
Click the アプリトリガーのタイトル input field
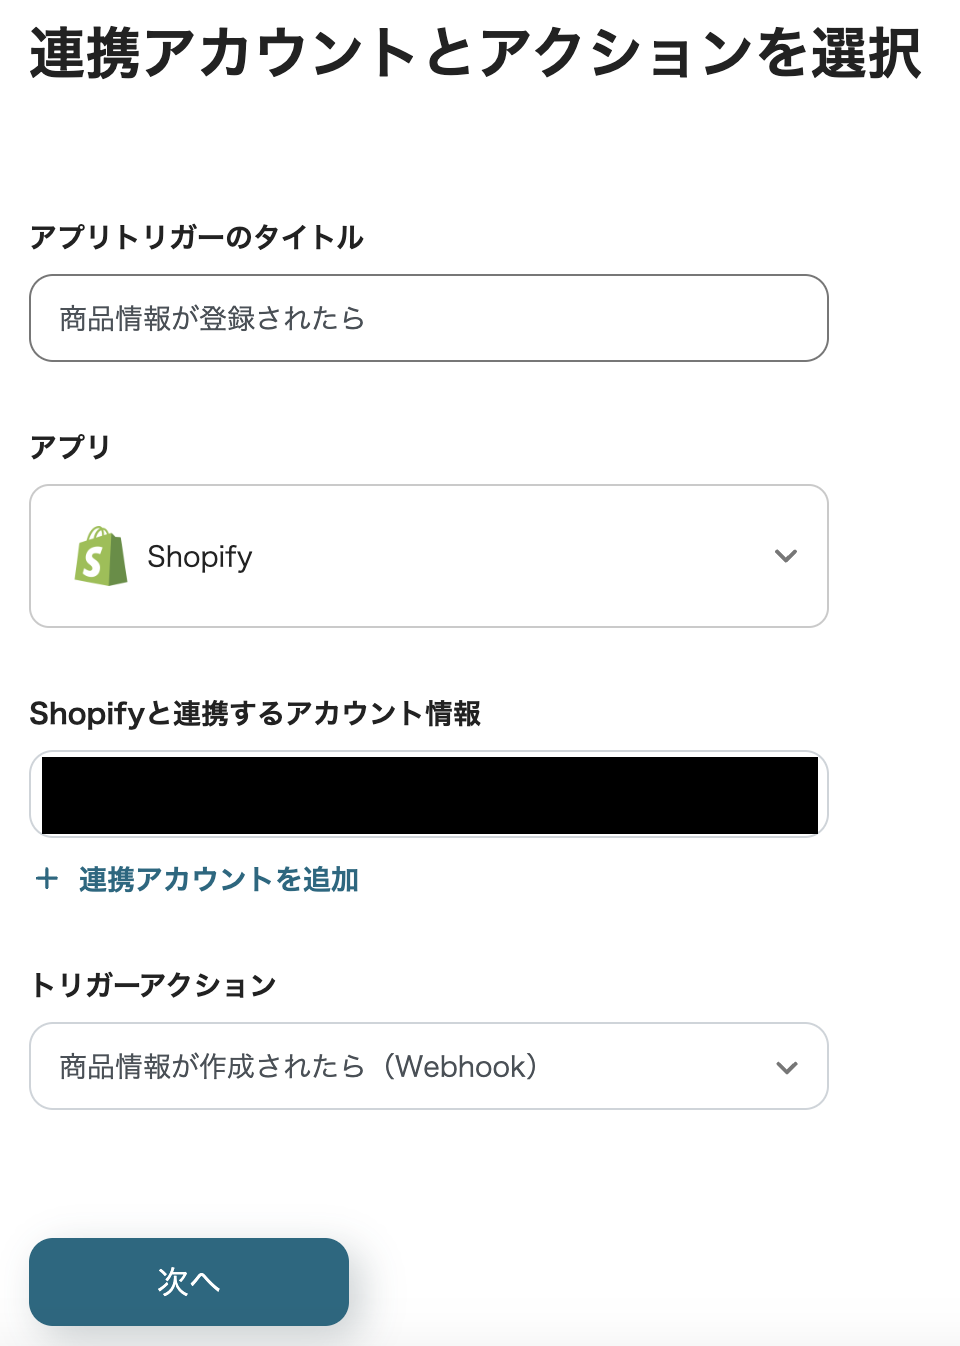click(x=428, y=318)
